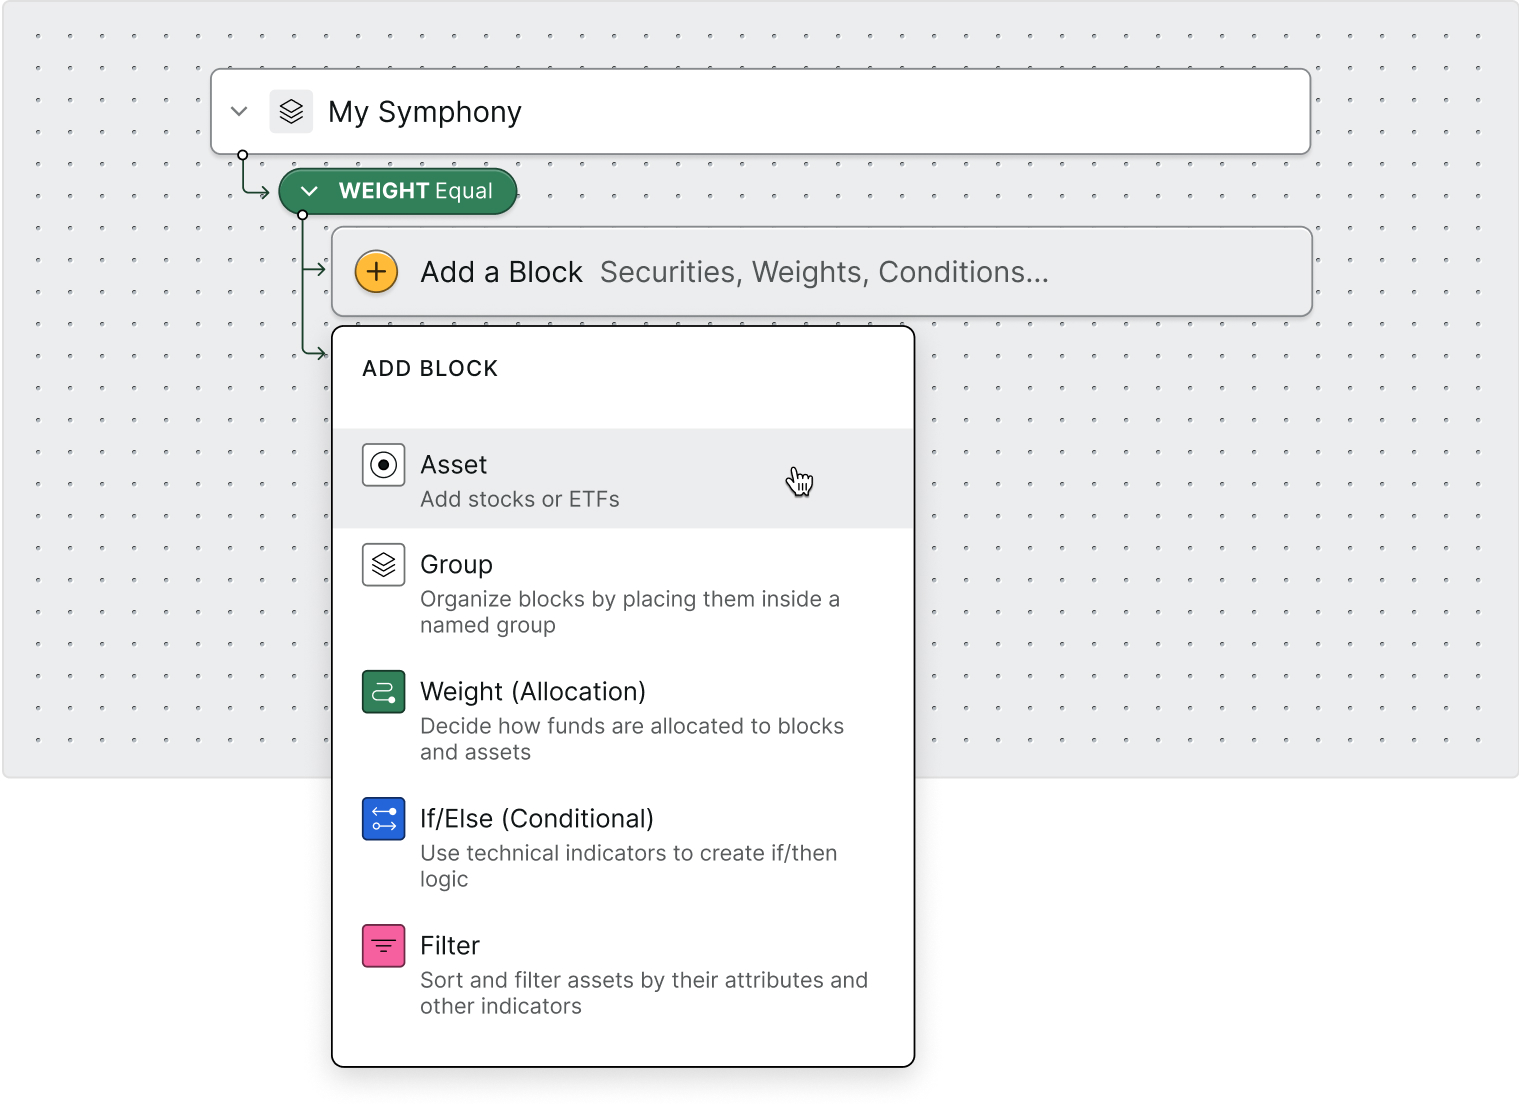Click the blue If/Else conditional icon
Viewport: 1519px width, 1110px height.
click(384, 819)
